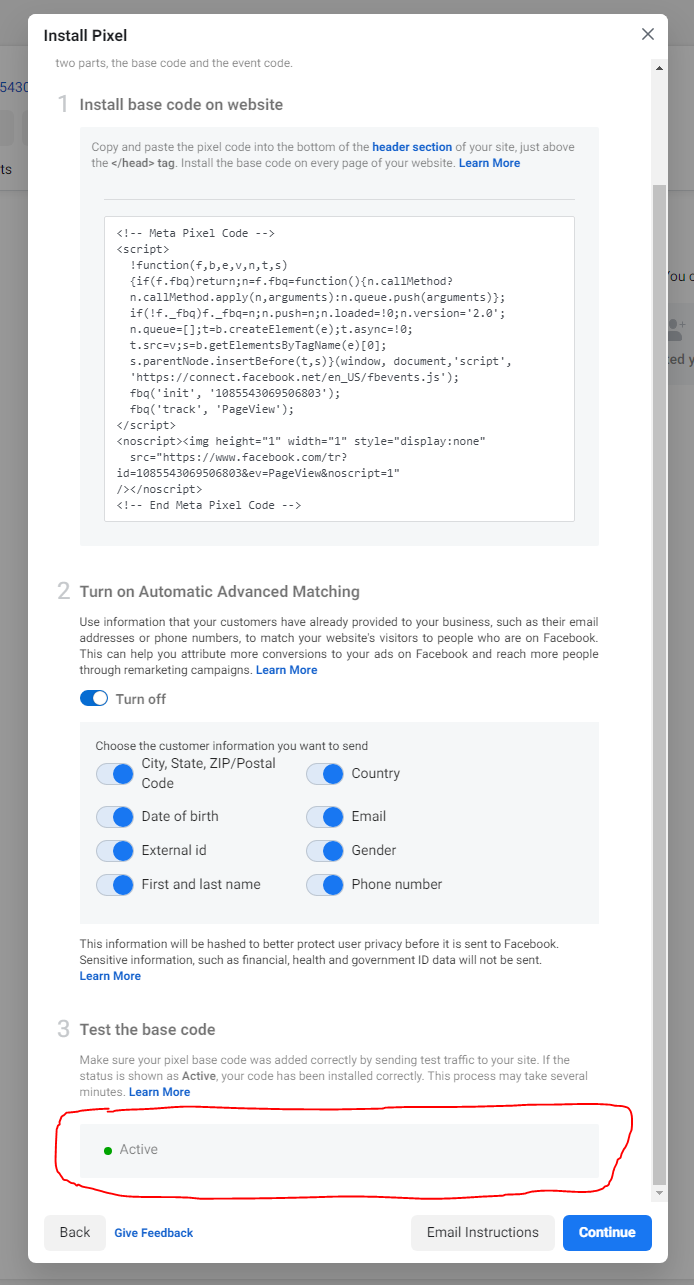Click the '<!-- End Meta Pixel Code -->' line
The width and height of the screenshot is (694, 1285).
coord(209,505)
